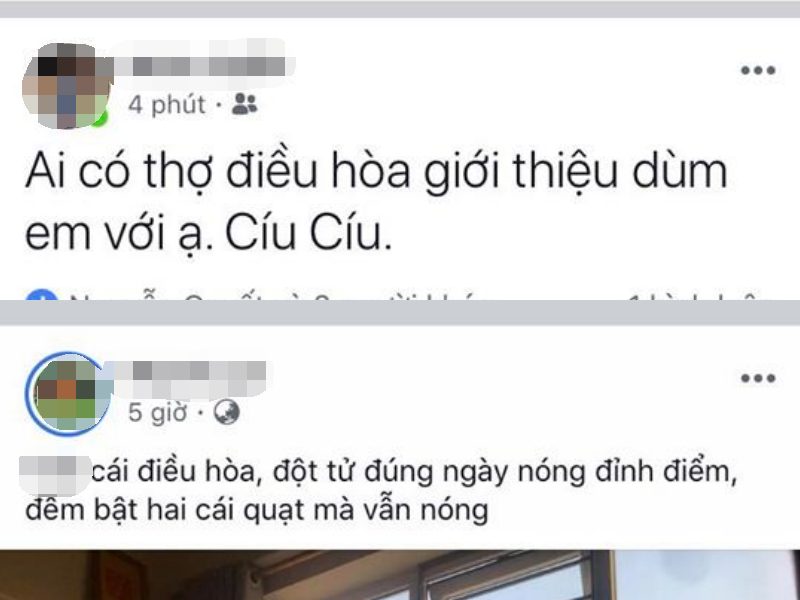Click the blurred word before cái điều hòa

[x=54, y=475]
